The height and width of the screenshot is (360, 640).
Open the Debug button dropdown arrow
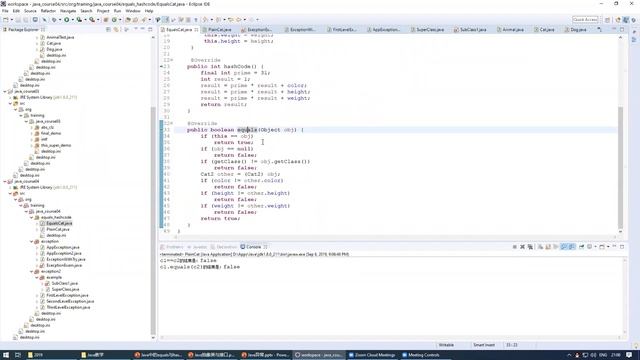click(60, 20)
